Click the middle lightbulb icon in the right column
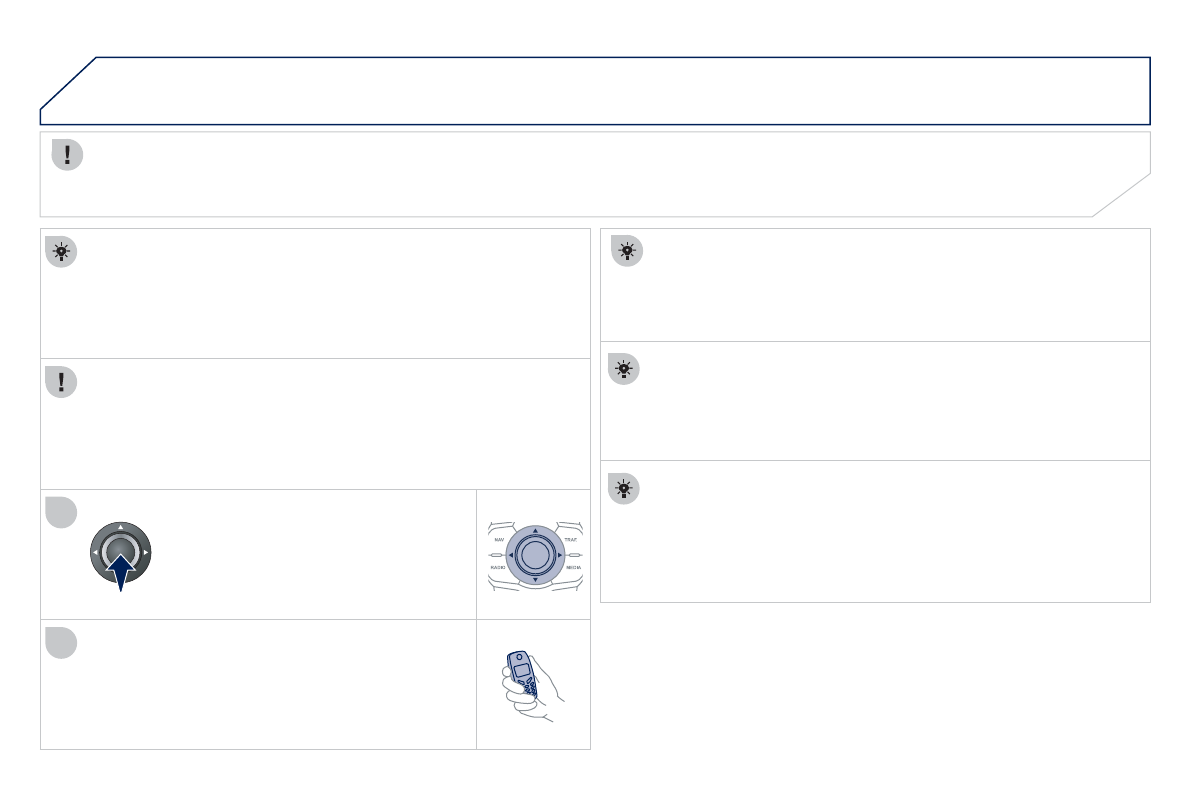Screen dimensions: 1191x794 coord(624,370)
